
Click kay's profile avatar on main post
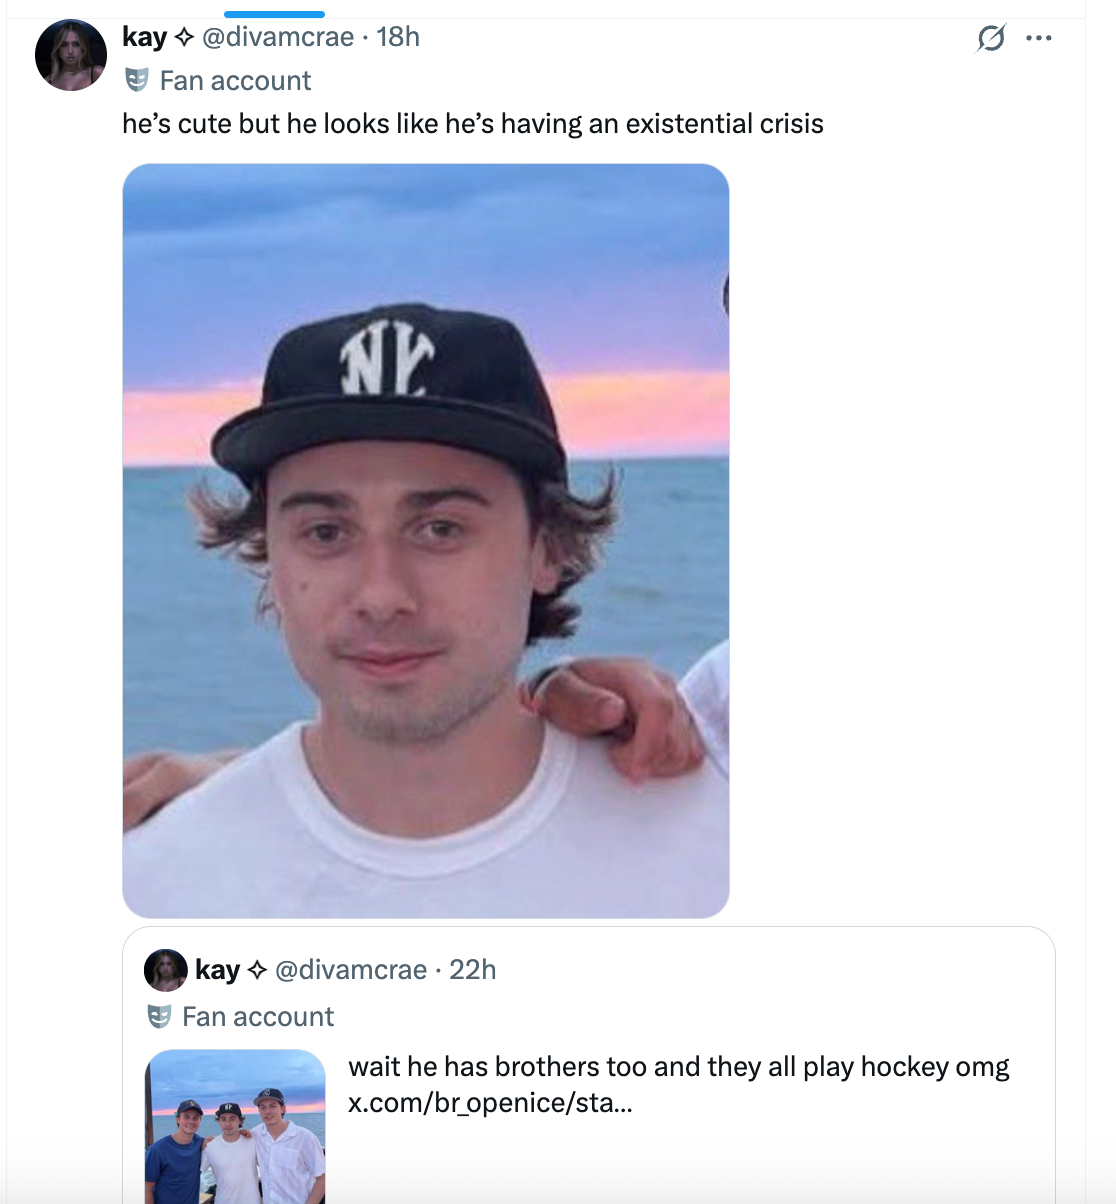click(x=71, y=55)
